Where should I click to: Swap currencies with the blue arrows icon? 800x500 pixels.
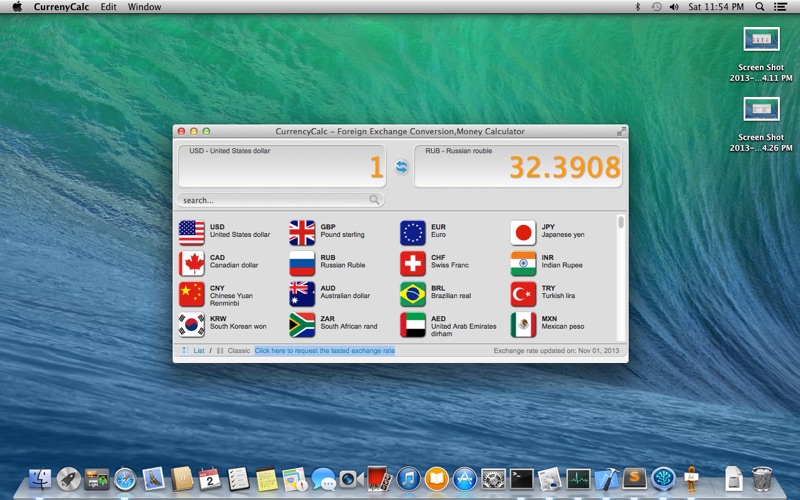(402, 166)
